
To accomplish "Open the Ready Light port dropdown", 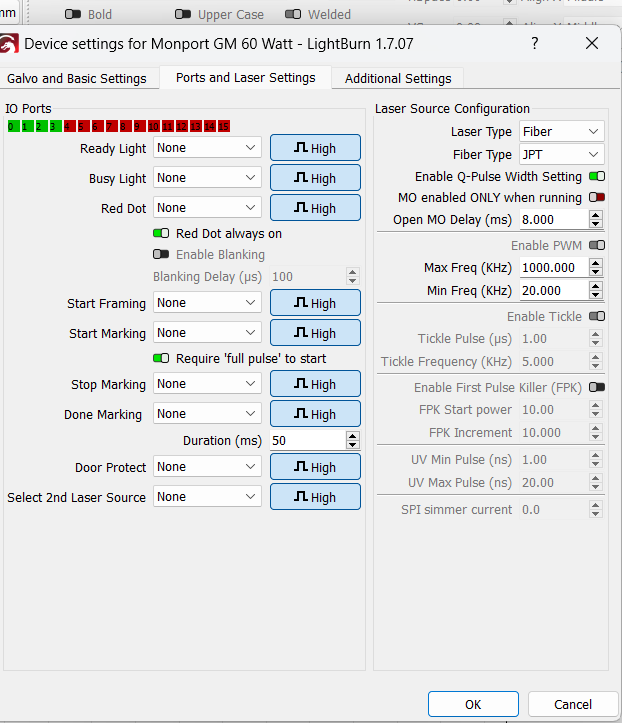I will (207, 148).
